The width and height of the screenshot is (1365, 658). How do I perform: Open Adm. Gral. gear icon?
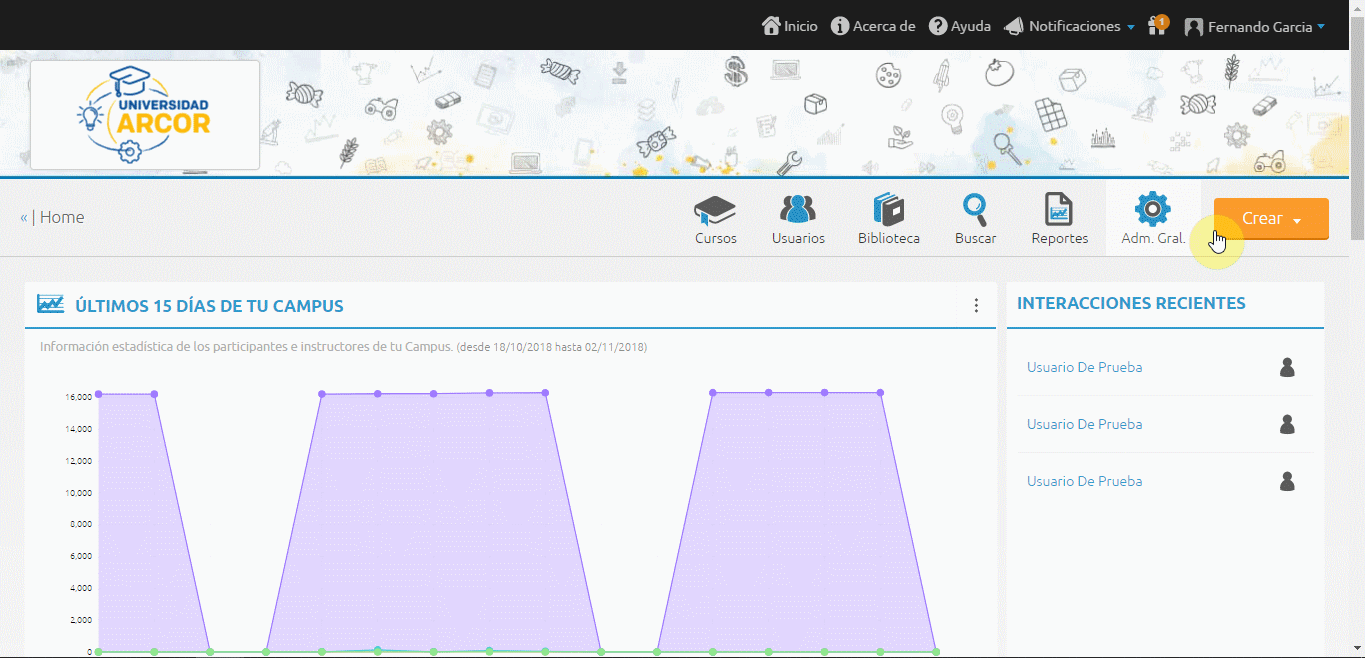click(1153, 209)
